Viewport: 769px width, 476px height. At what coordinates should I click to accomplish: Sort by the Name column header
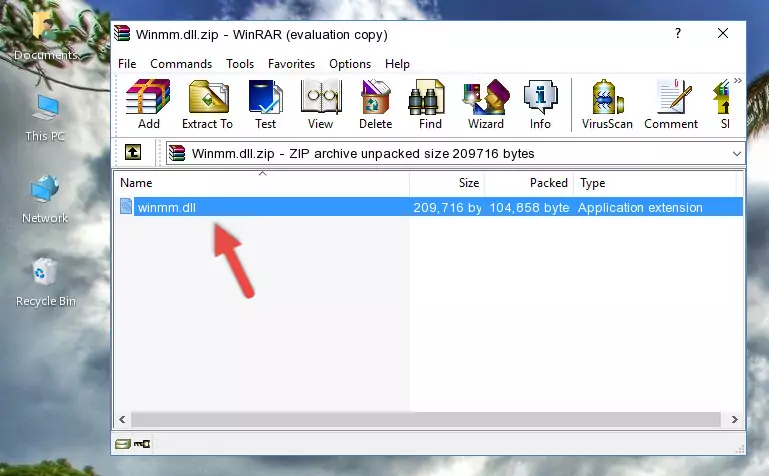[x=262, y=183]
